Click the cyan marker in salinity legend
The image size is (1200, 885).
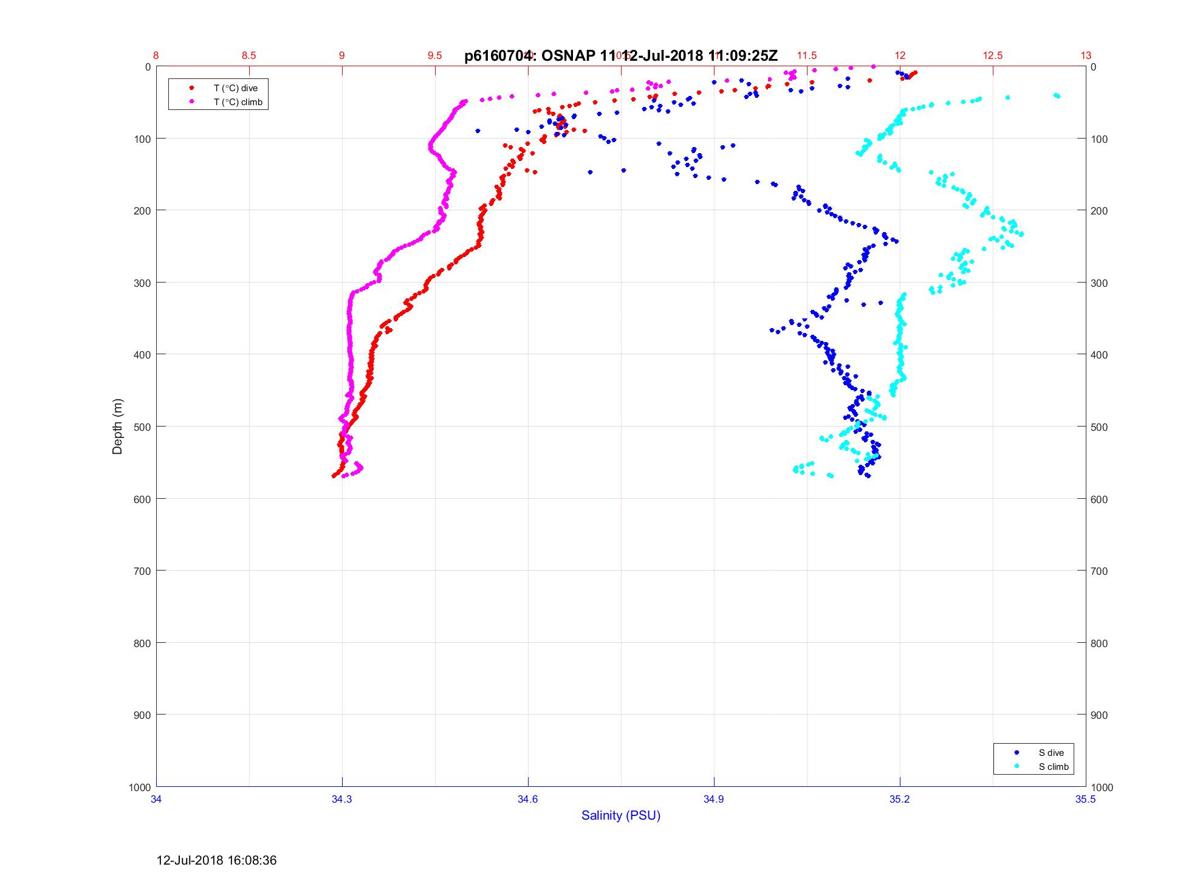1017,766
